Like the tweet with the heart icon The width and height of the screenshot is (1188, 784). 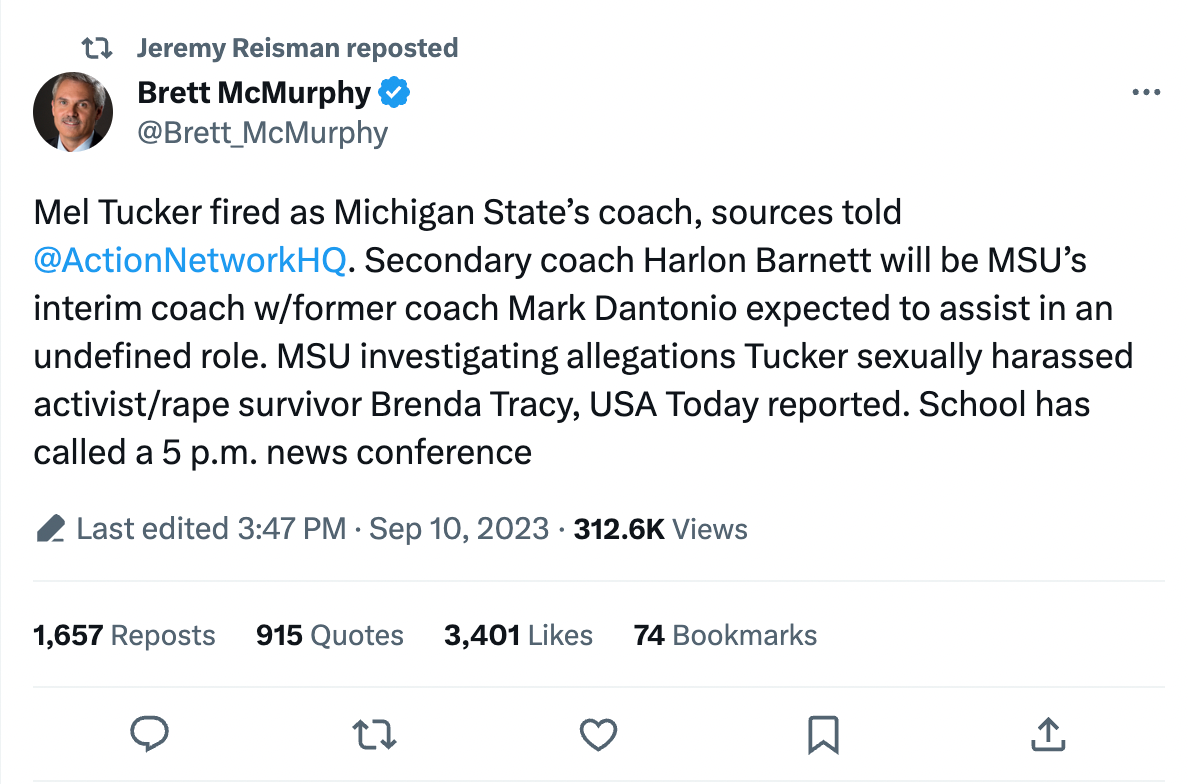pos(598,735)
